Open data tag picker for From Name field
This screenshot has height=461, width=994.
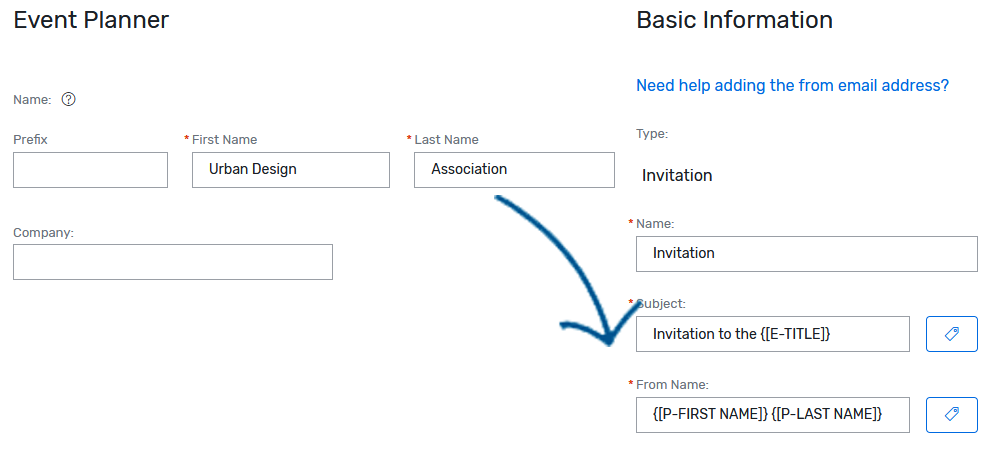coord(951,414)
